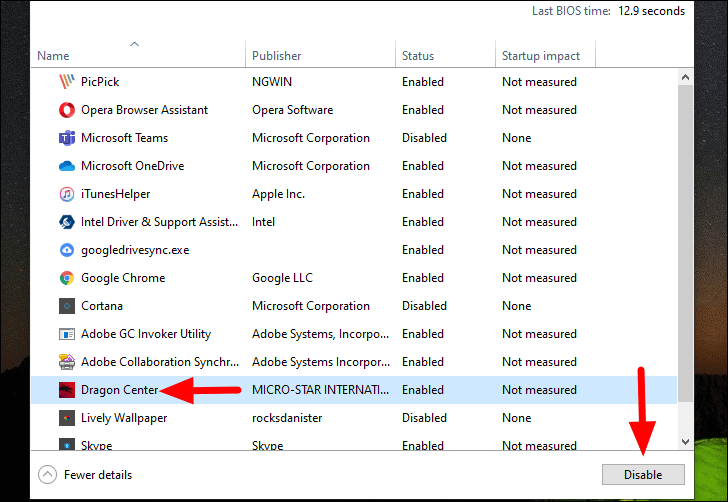Select the Cortana entry

(102, 306)
